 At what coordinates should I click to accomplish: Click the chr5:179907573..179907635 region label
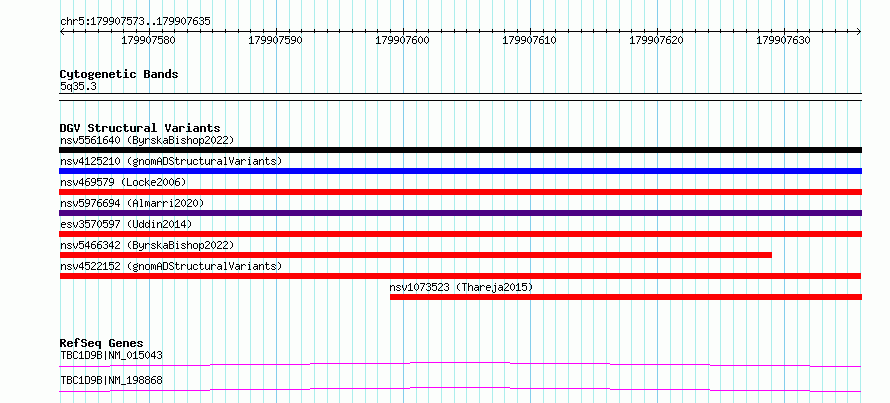coord(135,22)
